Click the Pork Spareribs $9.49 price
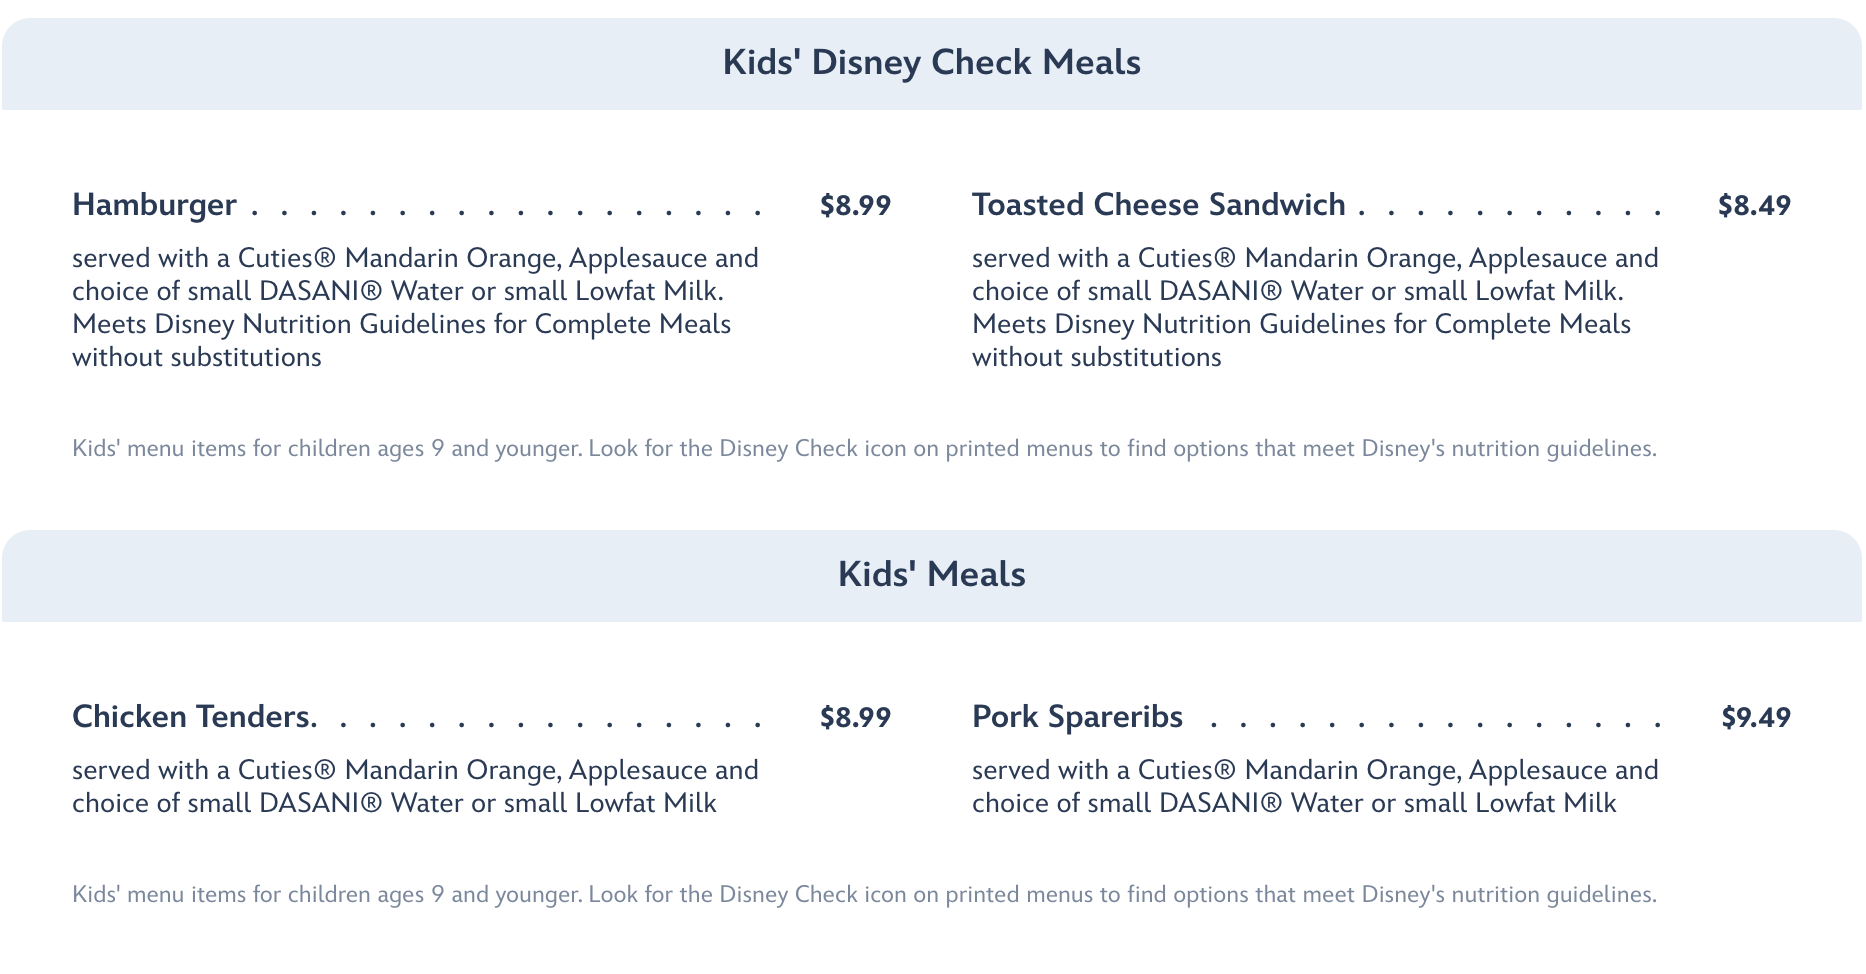Viewport: 1866px width, 974px height. pos(1755,718)
